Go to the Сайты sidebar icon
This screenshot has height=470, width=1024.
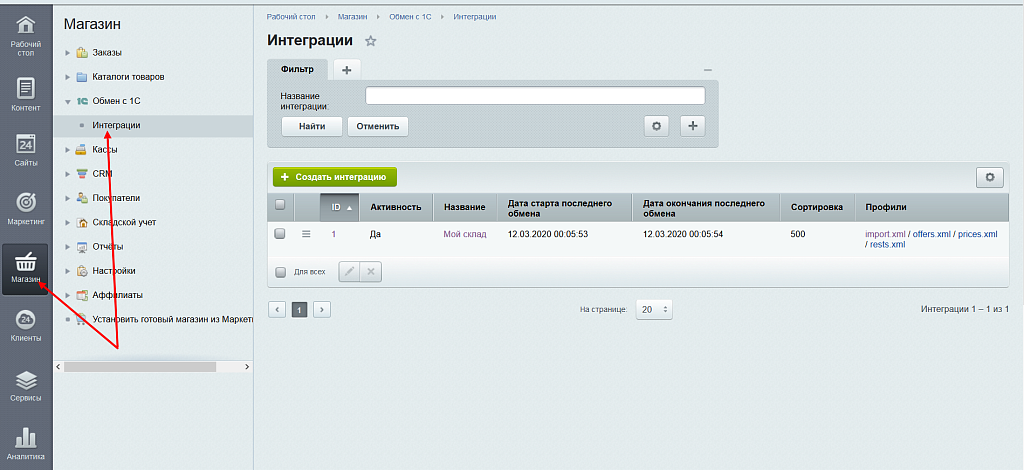click(26, 149)
